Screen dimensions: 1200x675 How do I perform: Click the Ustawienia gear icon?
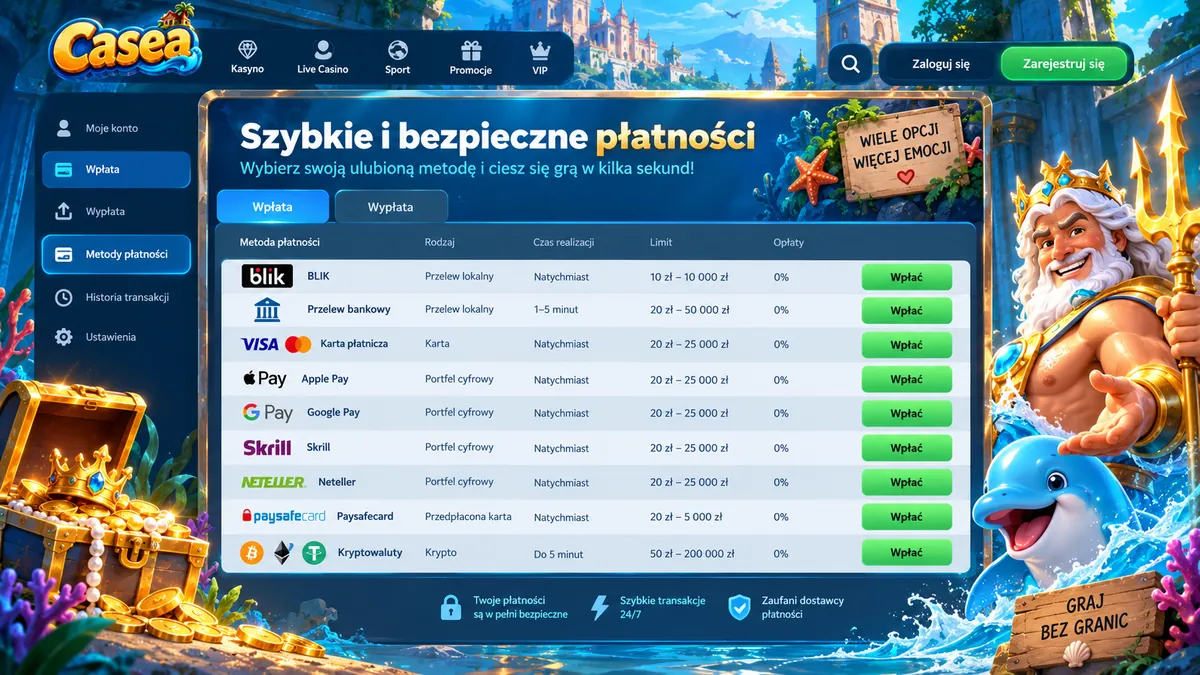tap(64, 337)
